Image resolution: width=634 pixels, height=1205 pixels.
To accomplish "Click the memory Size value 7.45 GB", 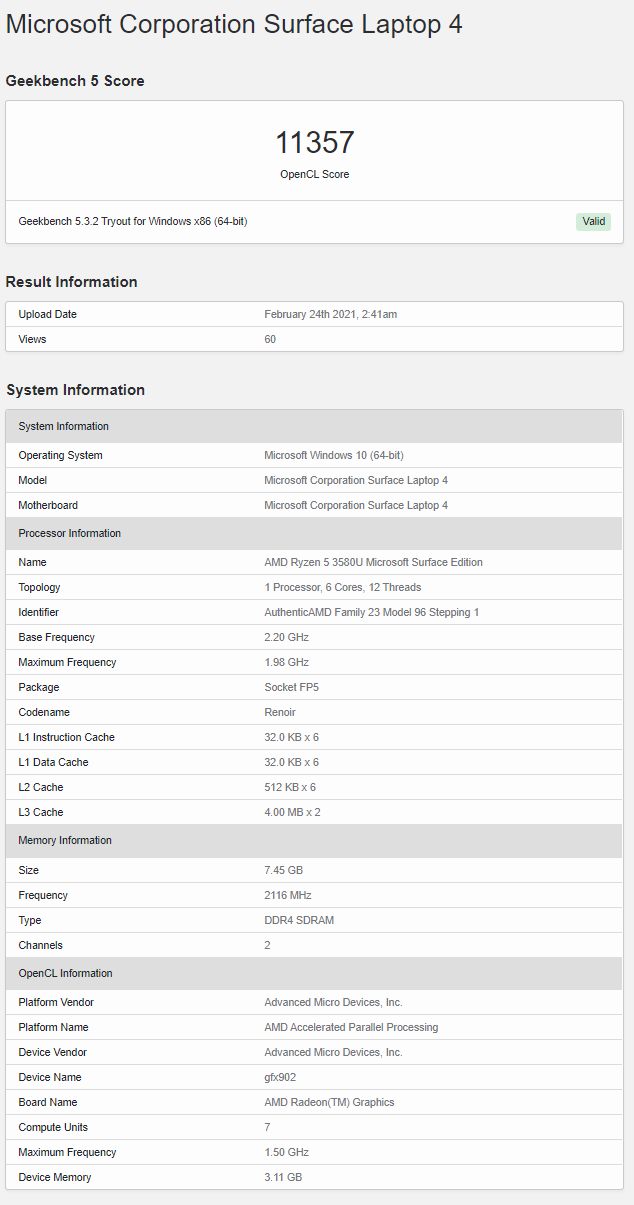I will (284, 870).
